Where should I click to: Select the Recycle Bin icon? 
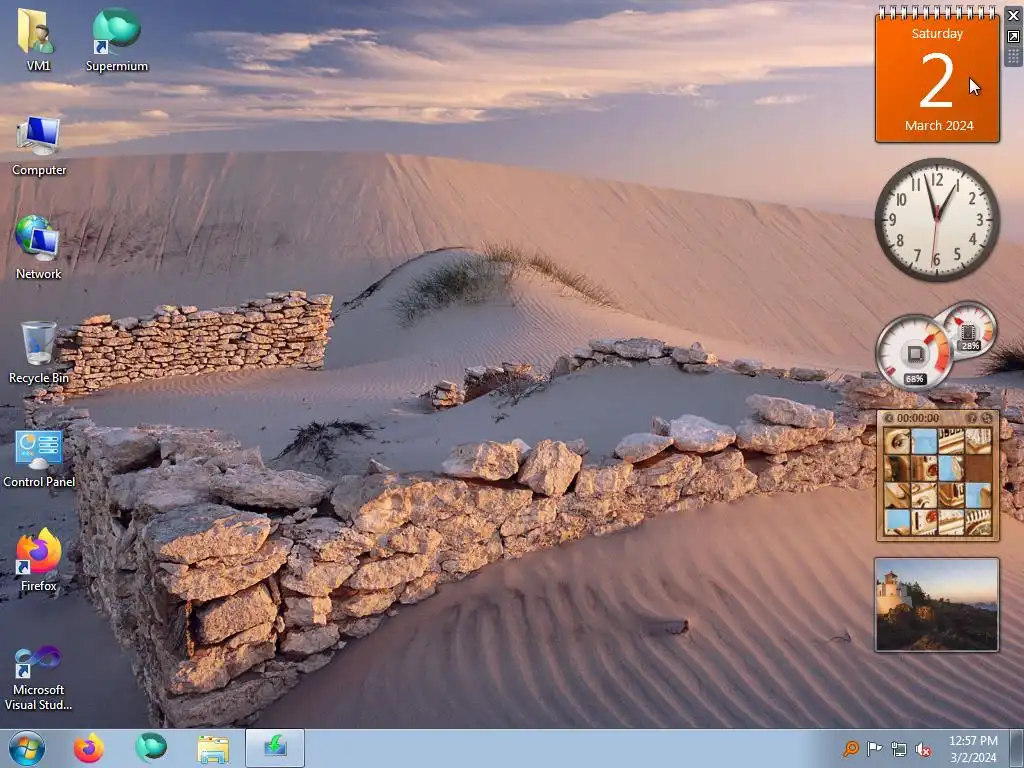(x=38, y=353)
